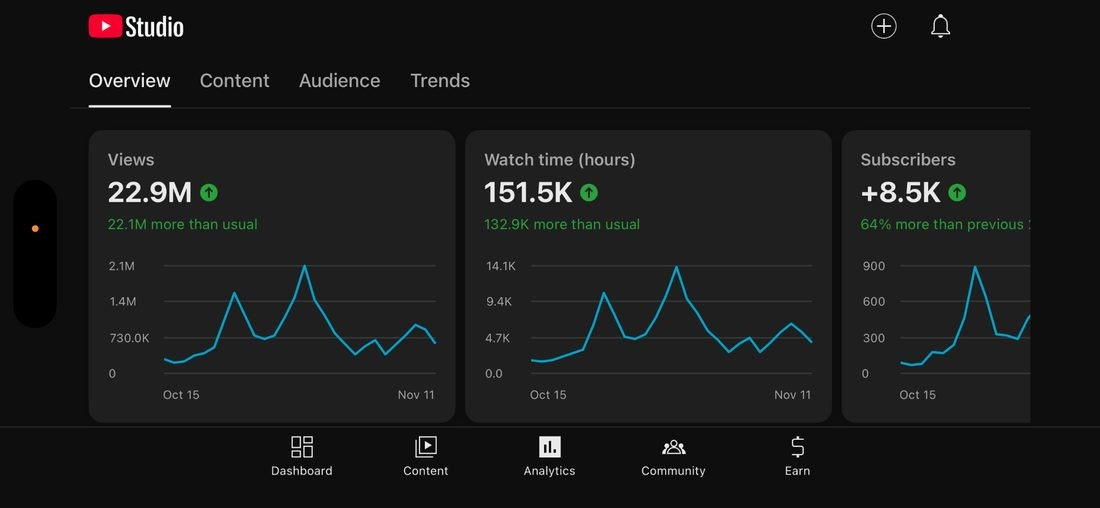Viewport: 1100px width, 508px height.
Task: Select Analytics in bottom navigation
Action: [x=549, y=456]
